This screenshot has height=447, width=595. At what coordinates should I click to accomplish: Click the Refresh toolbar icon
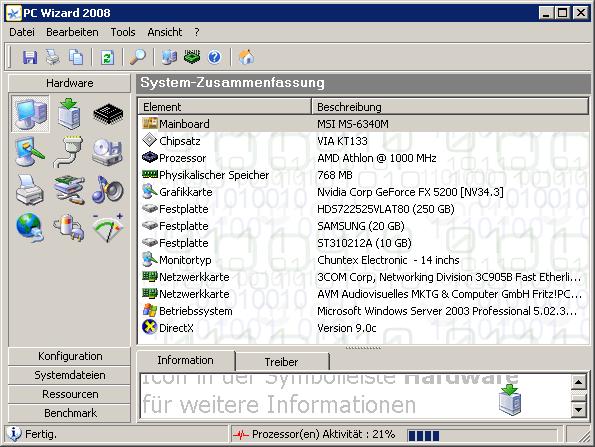107,58
